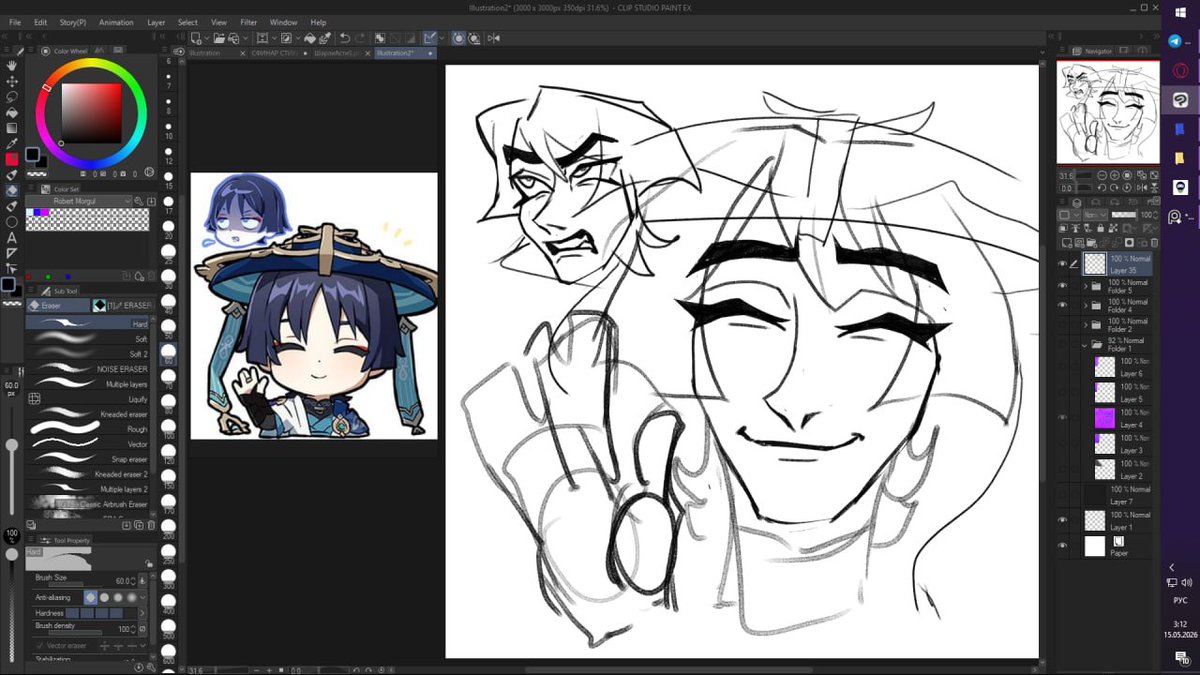Select the Figure ellipse tool
This screenshot has height=675, width=1200.
[x=12, y=222]
